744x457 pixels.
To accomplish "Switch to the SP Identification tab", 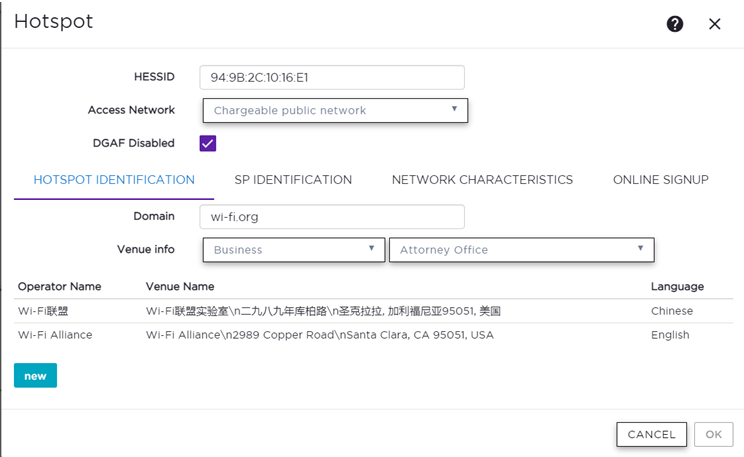I will pyautogui.click(x=293, y=180).
